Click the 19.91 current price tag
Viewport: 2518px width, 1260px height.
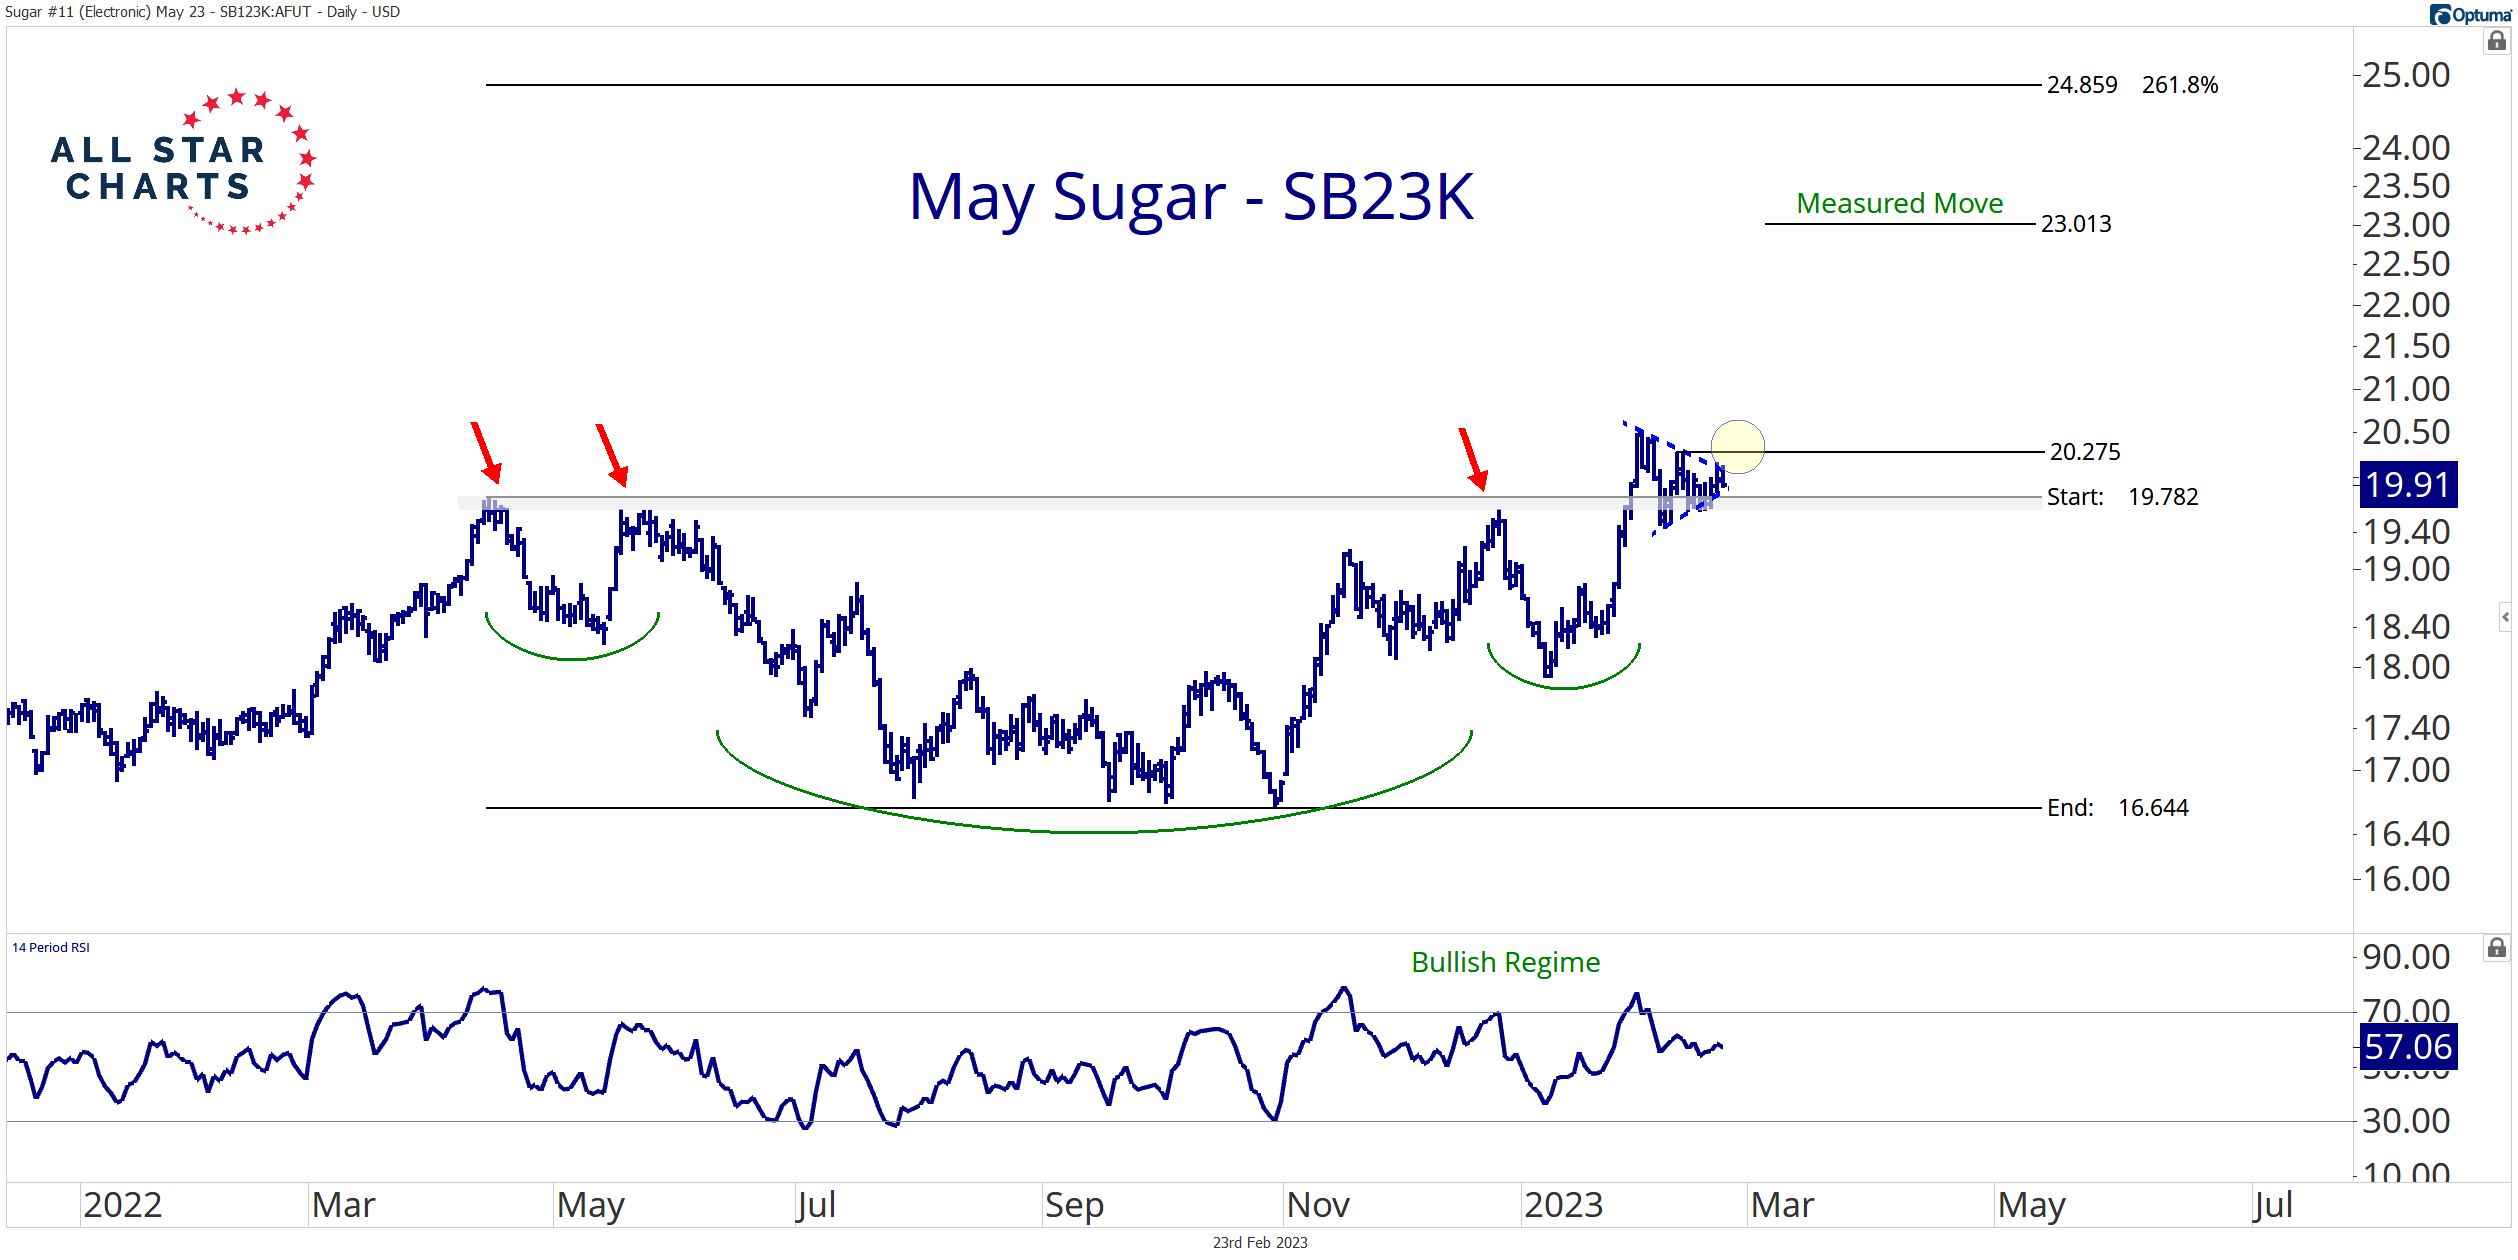(2407, 485)
